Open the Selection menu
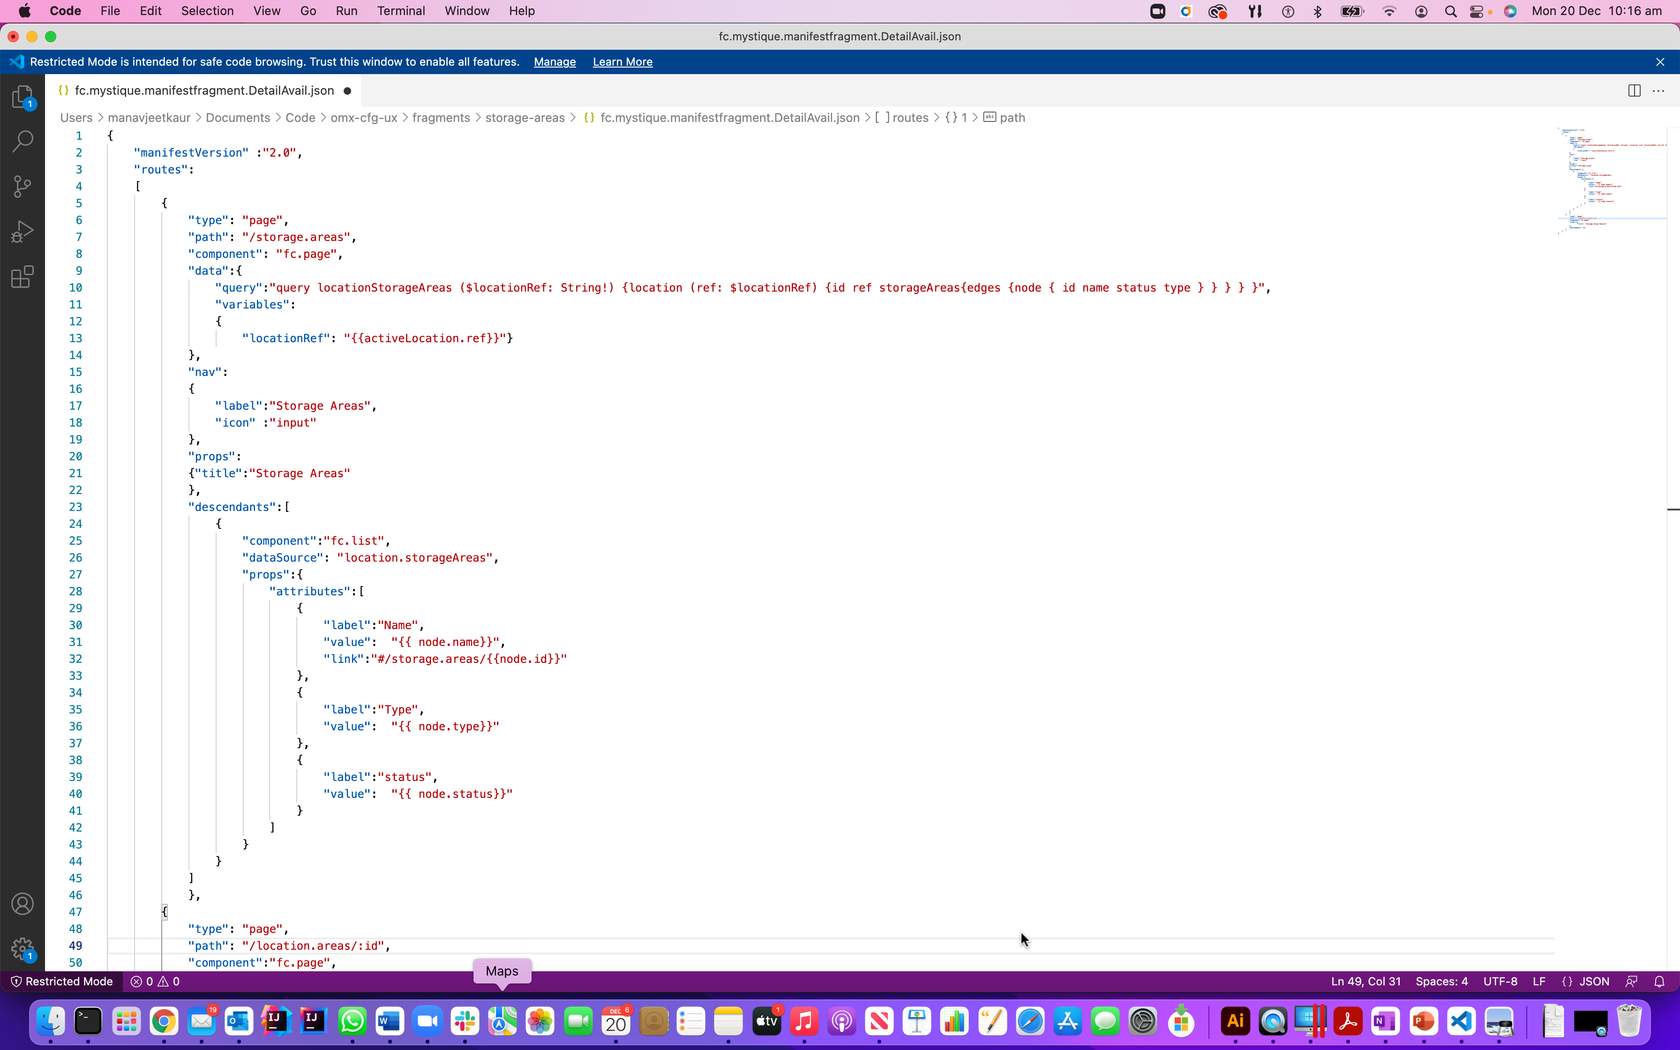 click(207, 11)
